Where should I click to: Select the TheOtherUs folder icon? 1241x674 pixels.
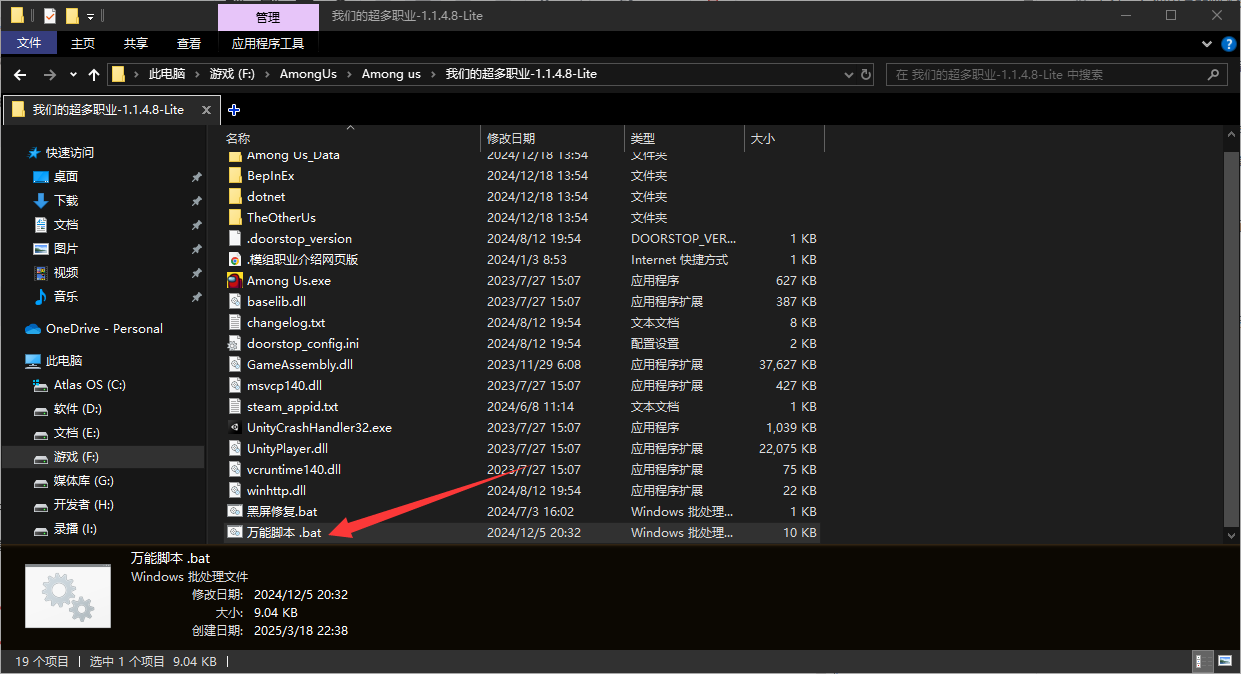pos(235,217)
